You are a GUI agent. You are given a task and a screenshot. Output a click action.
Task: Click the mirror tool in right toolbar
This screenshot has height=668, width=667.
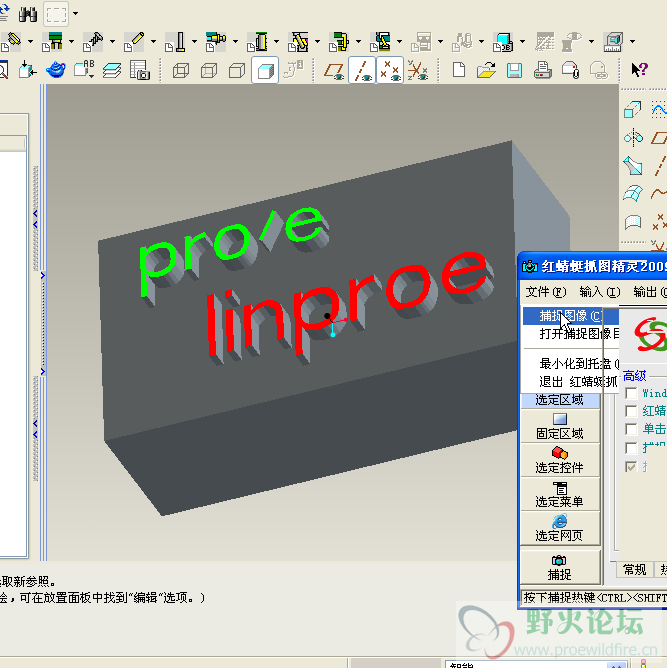pos(633,138)
